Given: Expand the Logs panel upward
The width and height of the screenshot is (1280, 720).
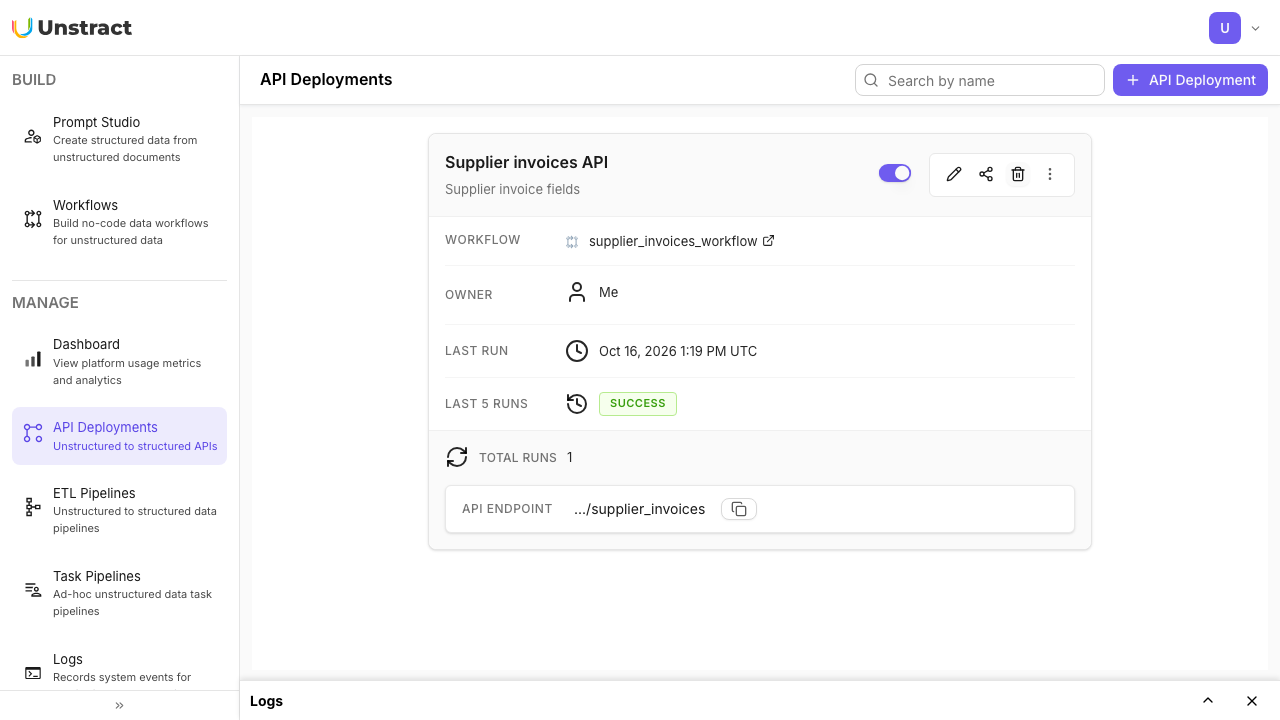Looking at the screenshot, I should [x=1208, y=701].
